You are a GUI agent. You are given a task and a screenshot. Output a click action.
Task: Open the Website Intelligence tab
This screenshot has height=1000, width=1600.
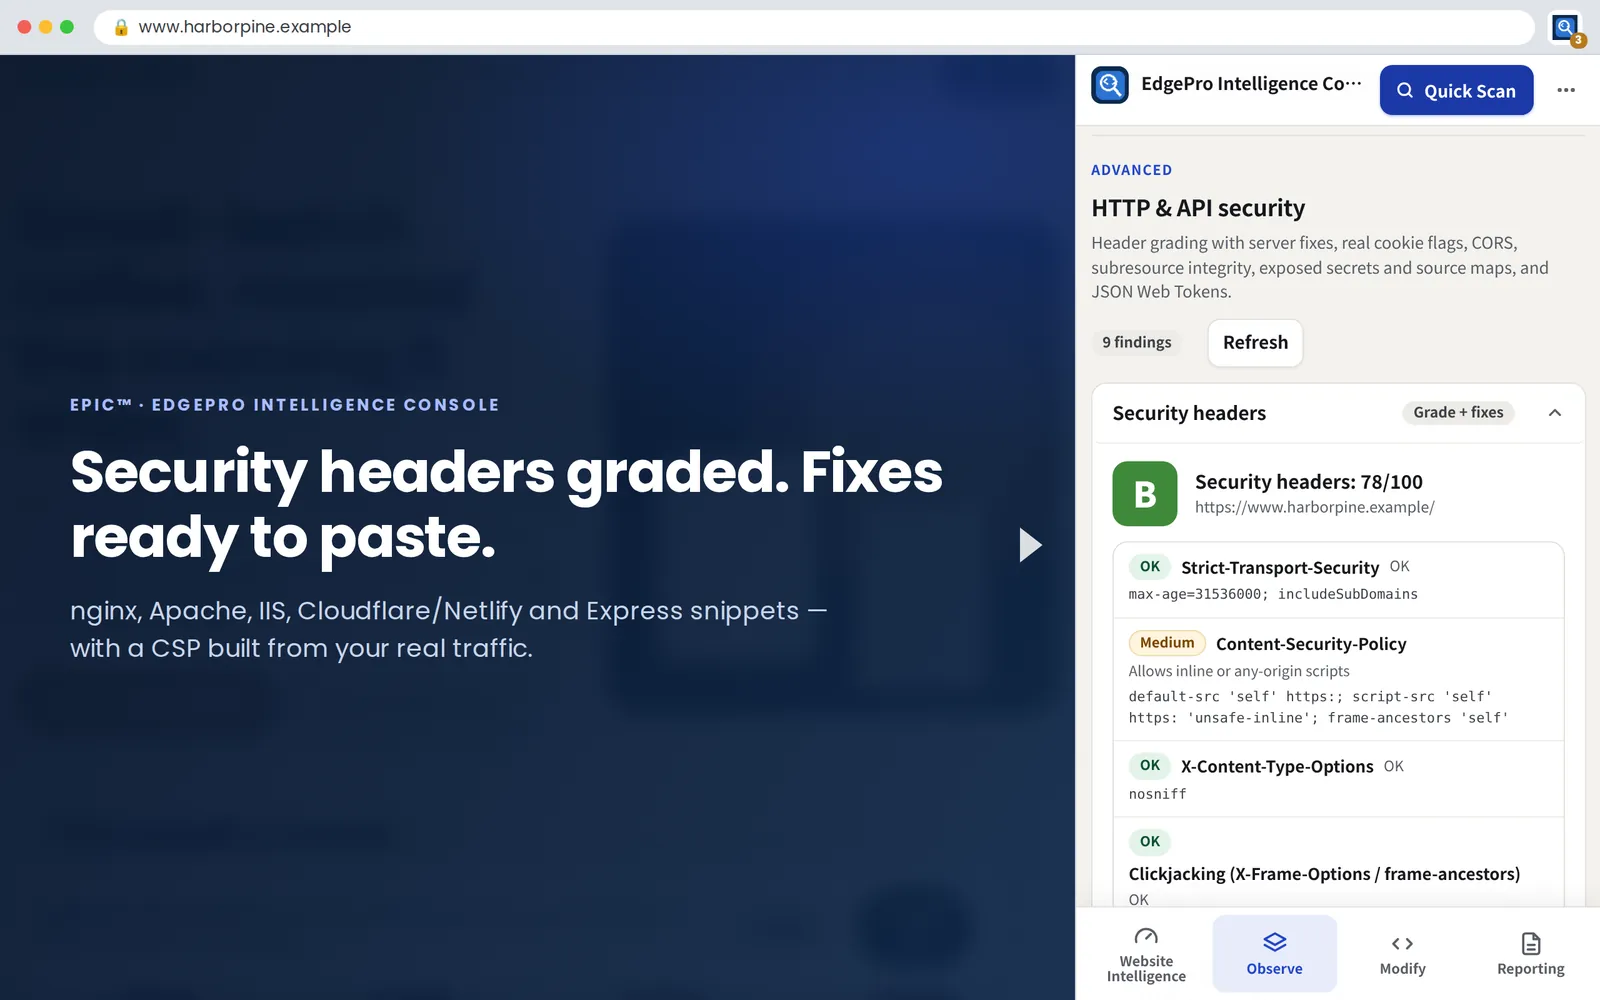1146,955
